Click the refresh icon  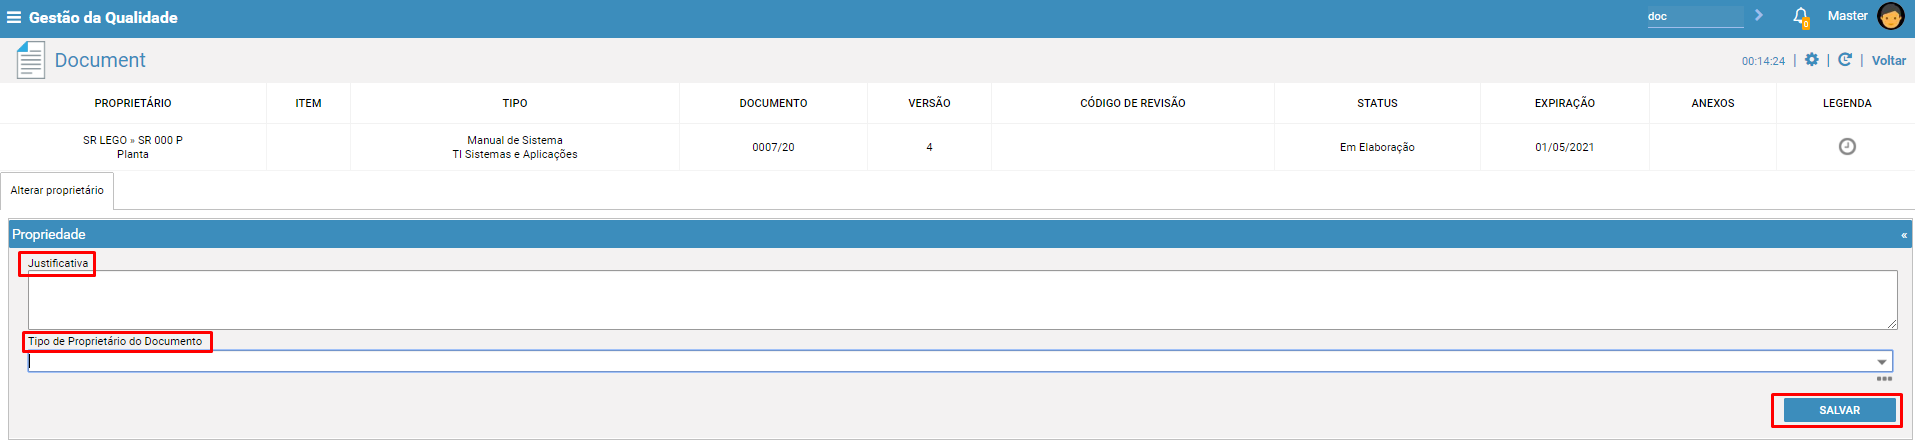(1845, 60)
